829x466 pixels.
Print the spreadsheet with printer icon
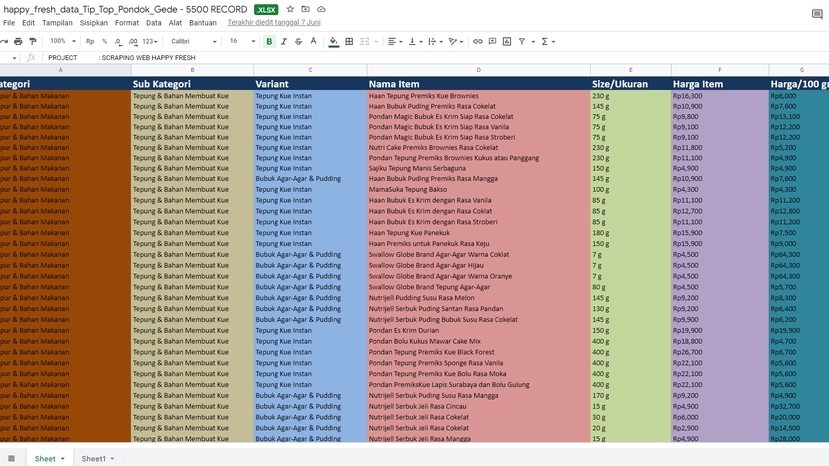click(x=19, y=41)
